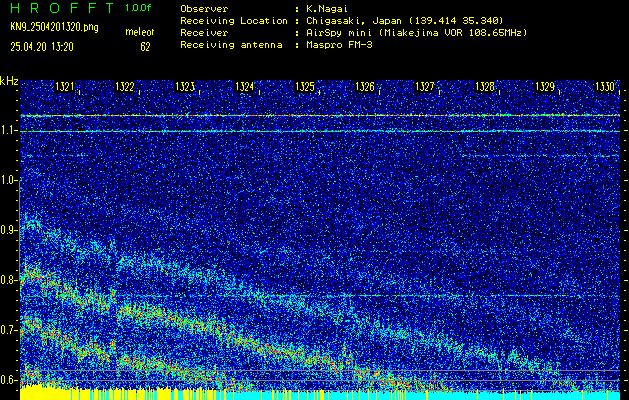Image resolution: width=629 pixels, height=400 pixels.
Task: Click the Receiving Location label
Action: coord(234,21)
